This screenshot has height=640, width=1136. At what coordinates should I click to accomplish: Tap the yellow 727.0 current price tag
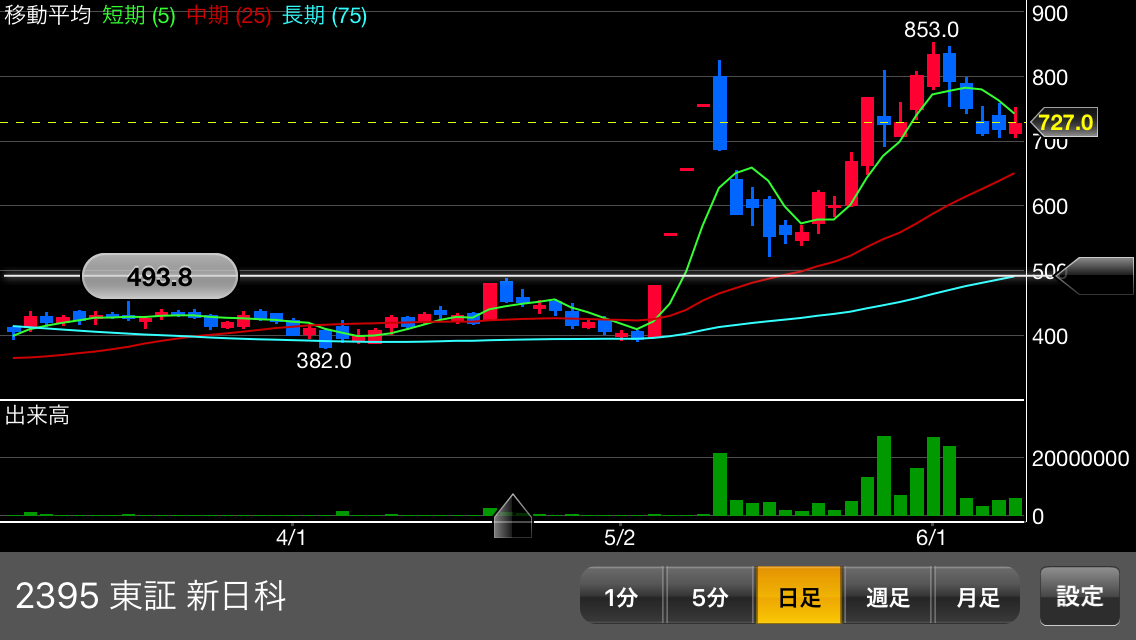1064,123
